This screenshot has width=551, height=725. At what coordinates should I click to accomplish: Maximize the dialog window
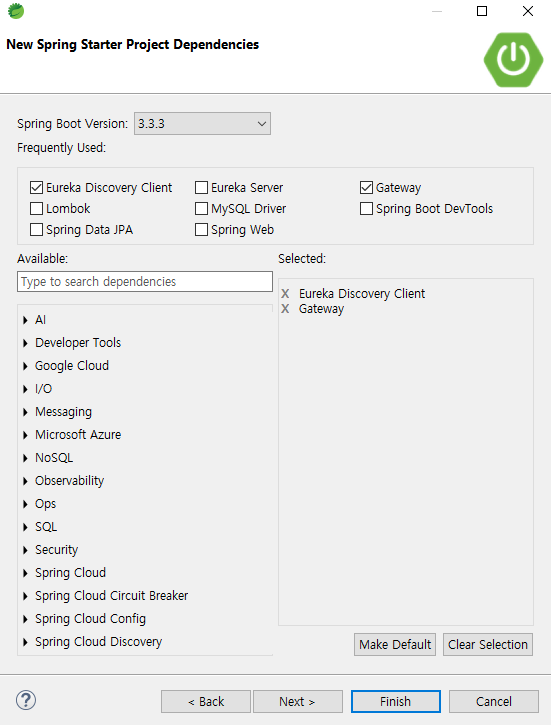(x=482, y=11)
